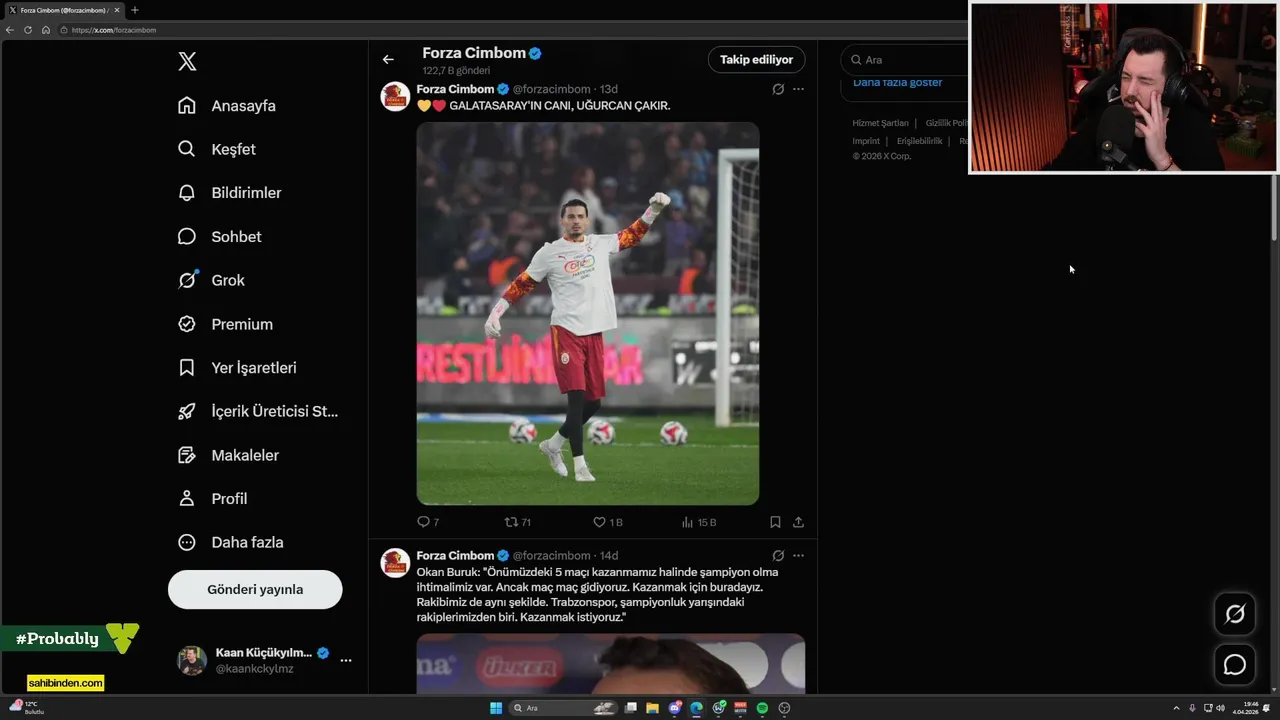Image resolution: width=1280 pixels, height=720 pixels.
Task: Click browser home button
Action: [x=46, y=30]
